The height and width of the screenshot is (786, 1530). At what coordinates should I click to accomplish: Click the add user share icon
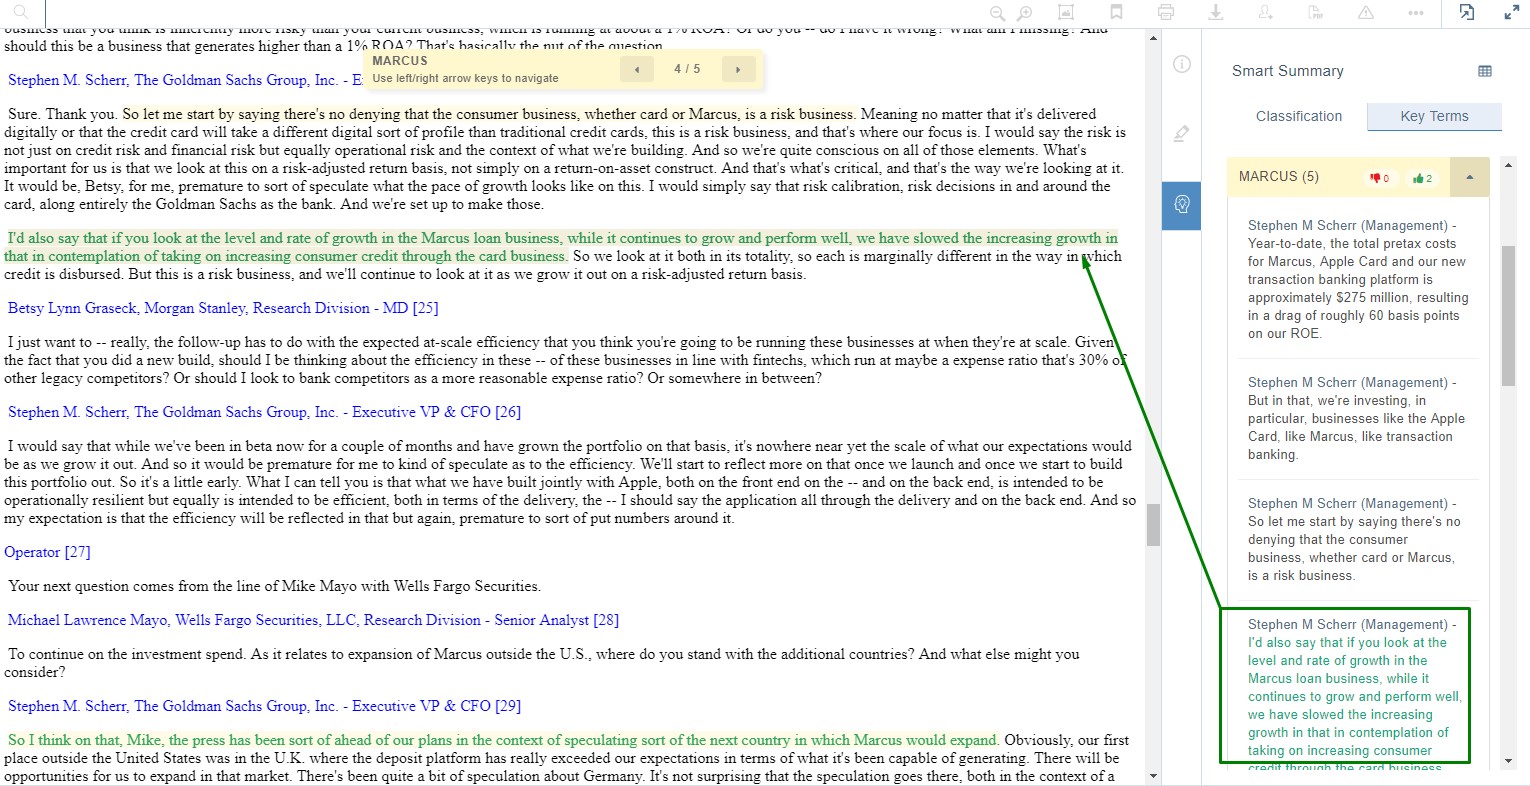[x=1266, y=12]
